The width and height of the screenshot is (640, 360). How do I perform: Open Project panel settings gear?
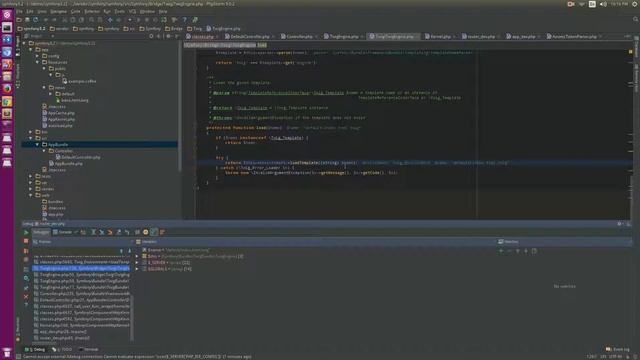(x=168, y=36)
